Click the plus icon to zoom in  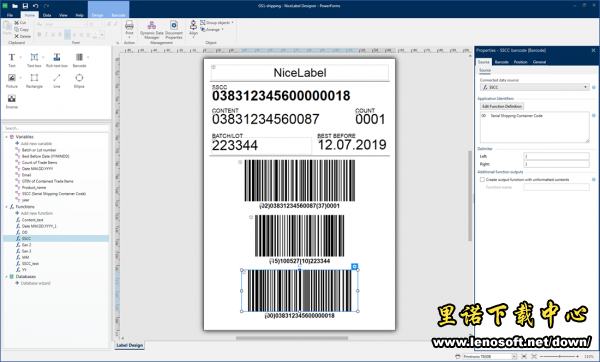point(577,357)
